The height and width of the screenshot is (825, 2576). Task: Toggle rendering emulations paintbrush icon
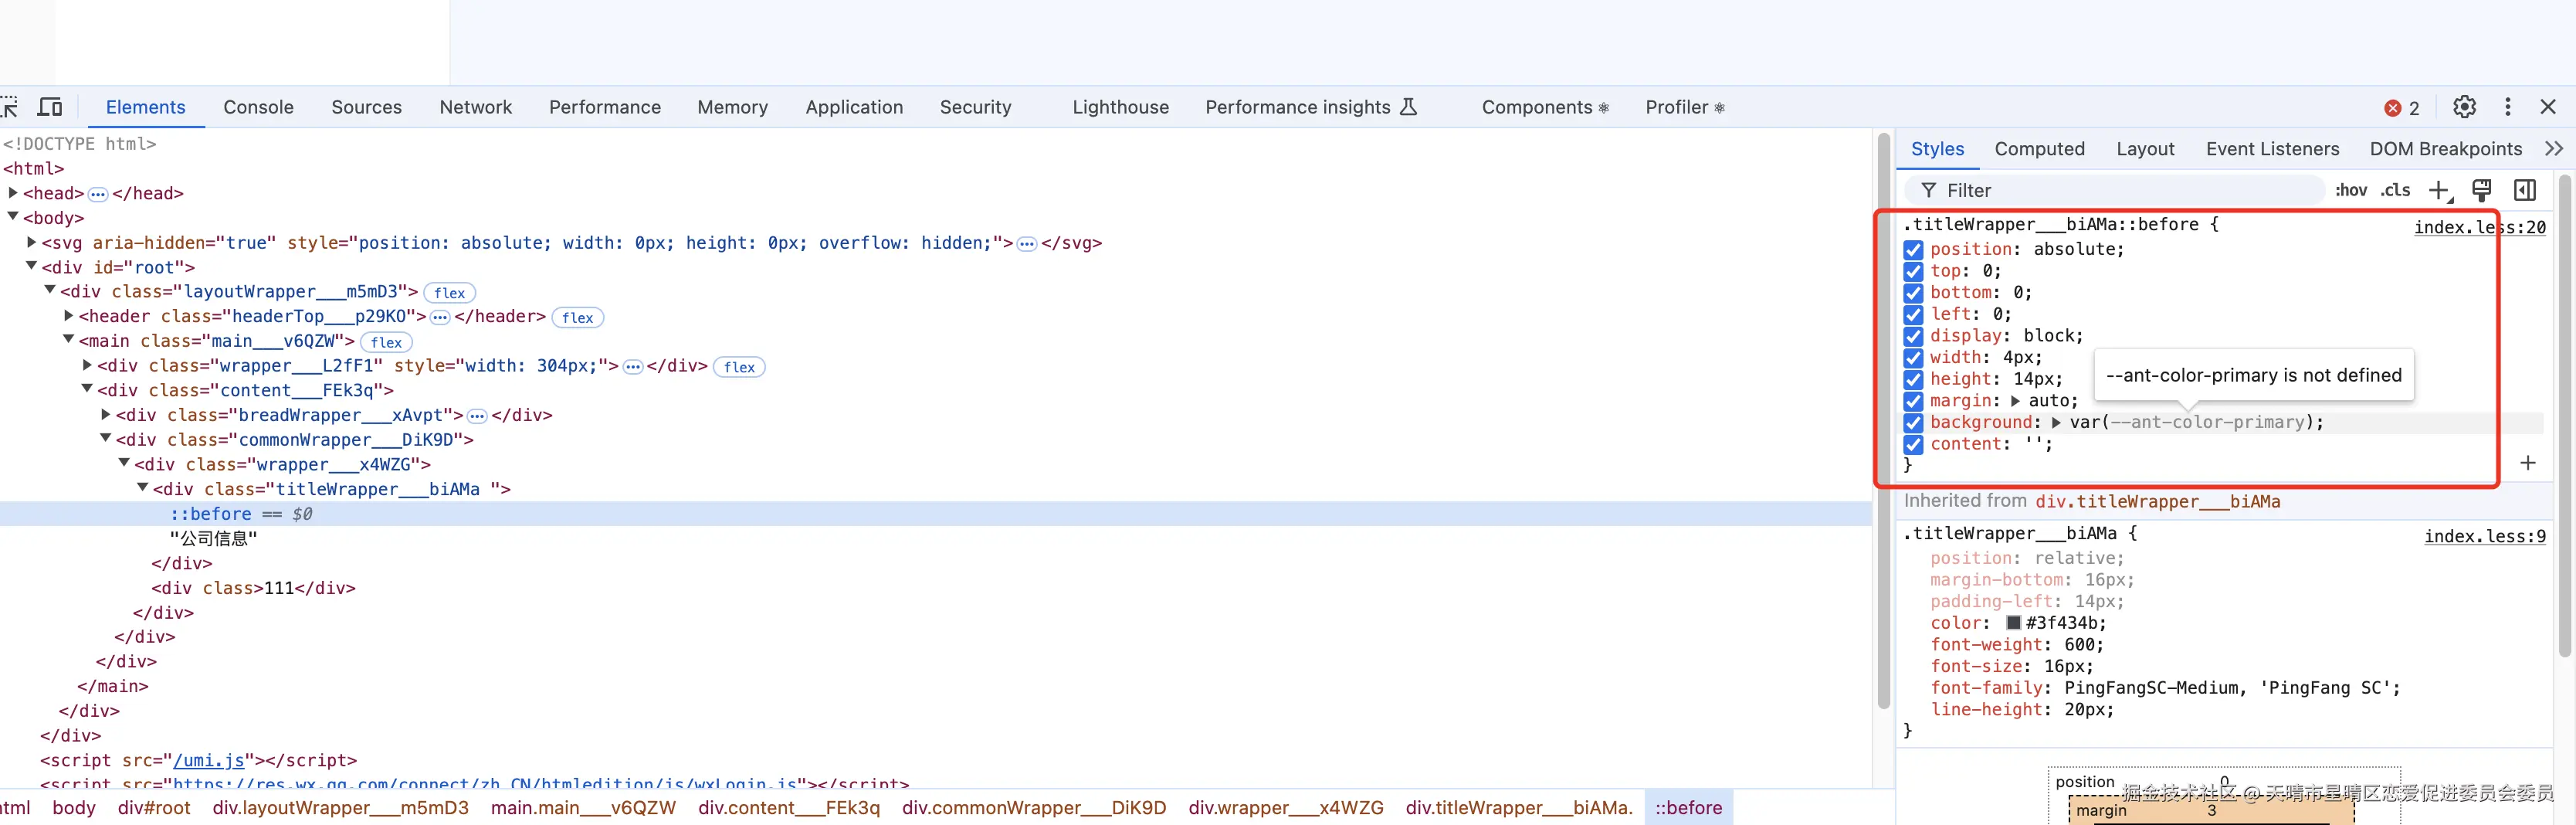coord(2481,190)
